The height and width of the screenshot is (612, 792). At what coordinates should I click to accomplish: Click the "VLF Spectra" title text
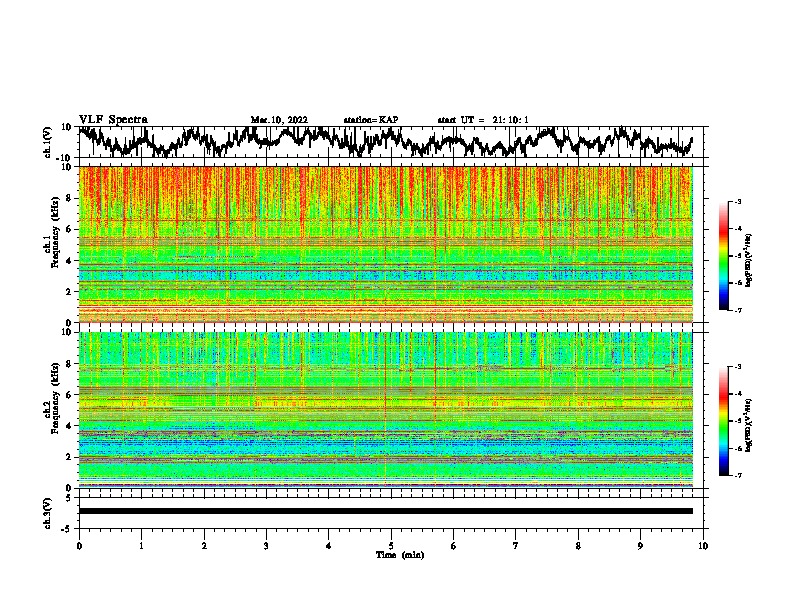[x=113, y=119]
